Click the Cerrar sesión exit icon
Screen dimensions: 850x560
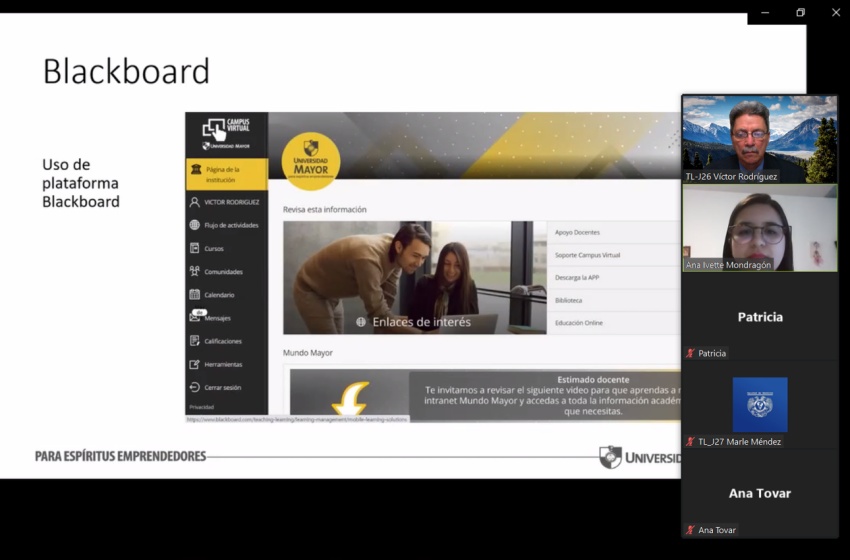[195, 387]
